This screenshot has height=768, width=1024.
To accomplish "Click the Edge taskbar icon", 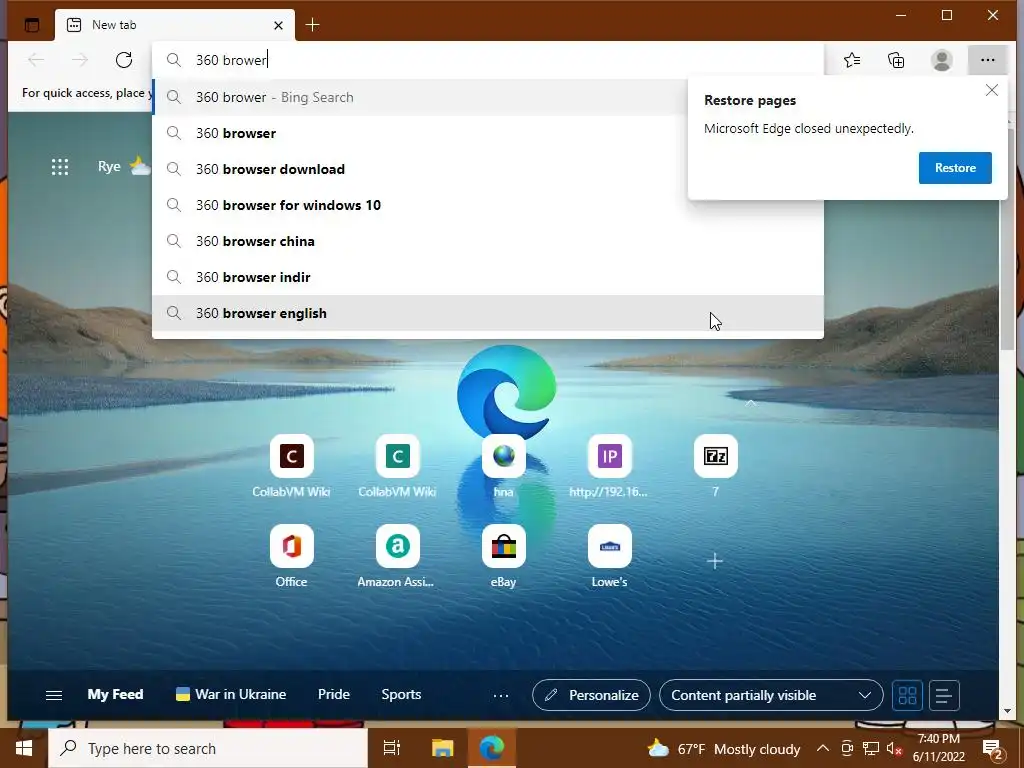I will (492, 748).
